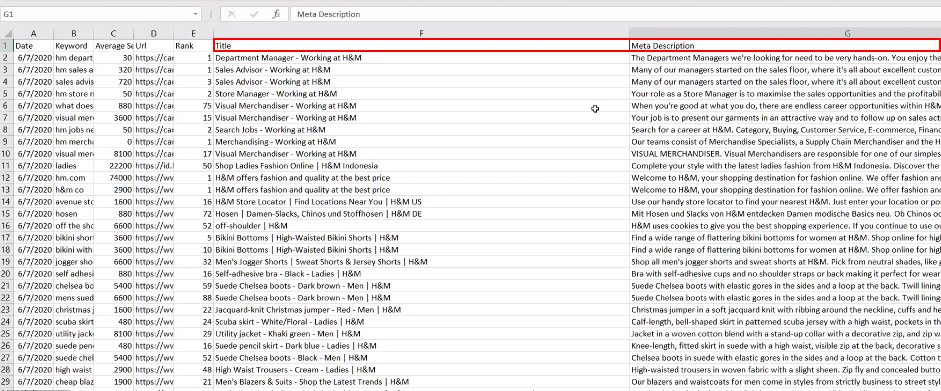The width and height of the screenshot is (941, 391).
Task: Select meta description starting 'Mit Hosen und Slacks'
Action: (785, 213)
